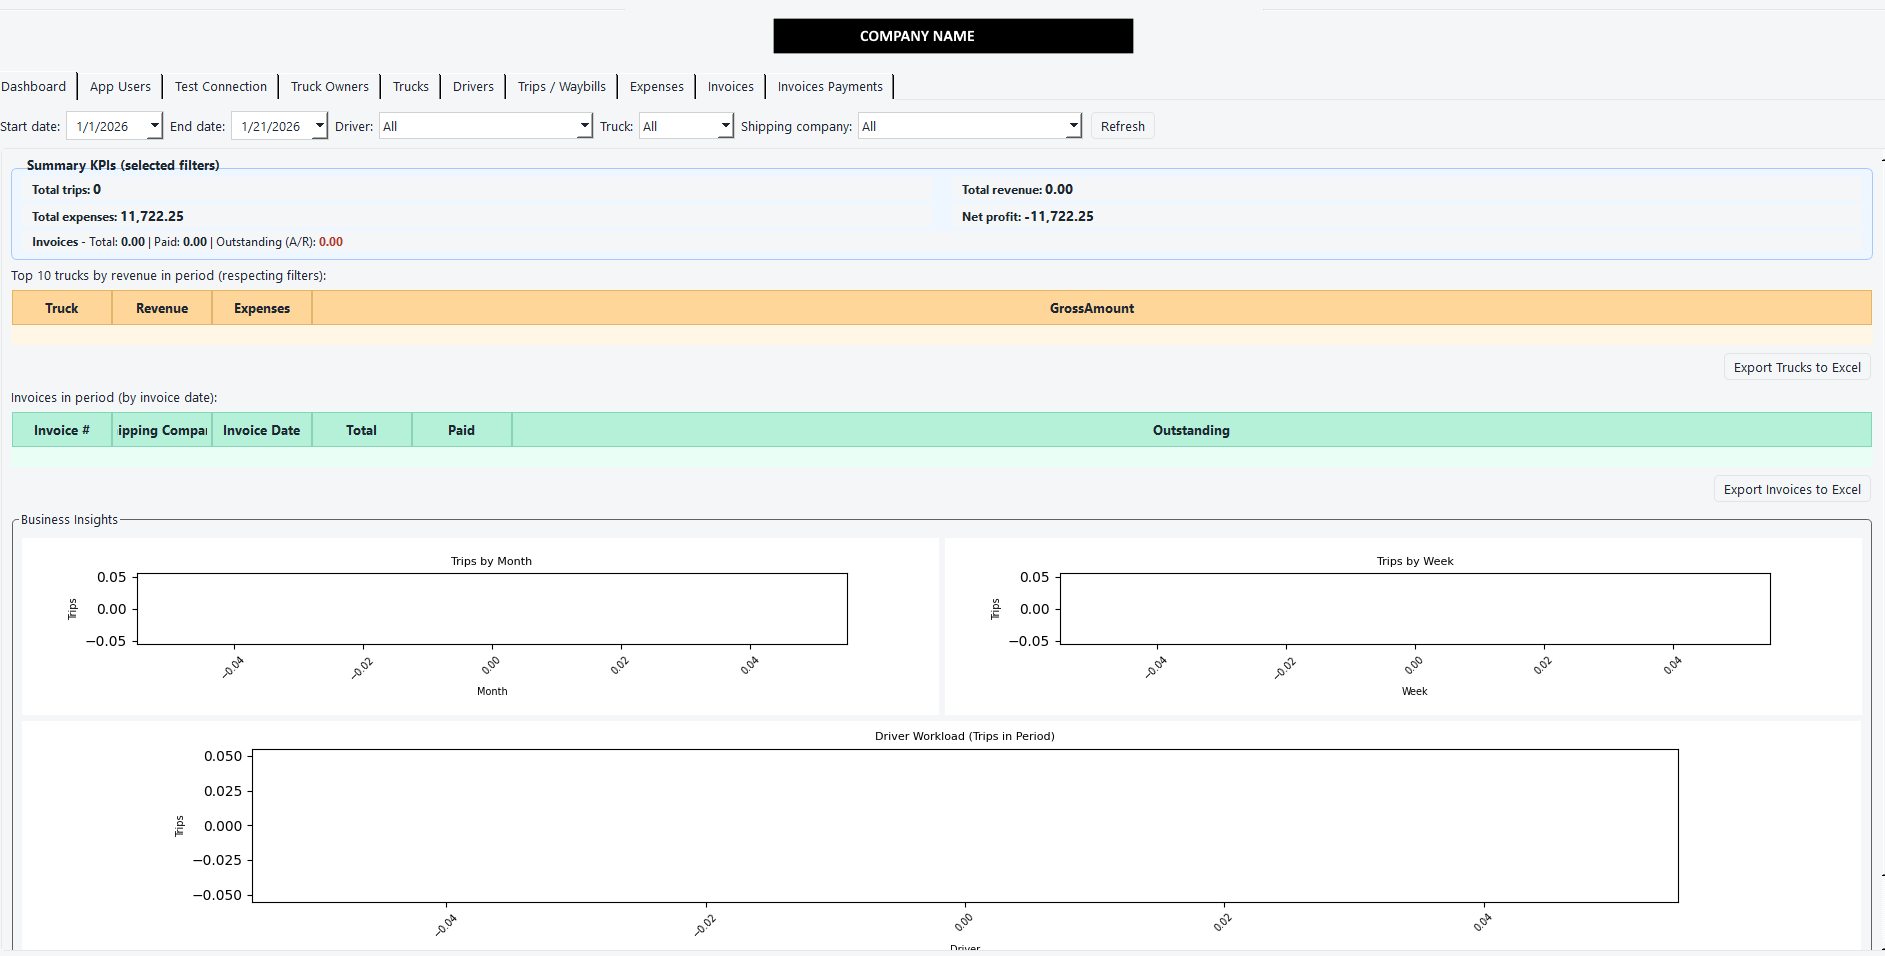Sort by GrossAmount column header
The height and width of the screenshot is (956, 1885).
(x=1091, y=308)
